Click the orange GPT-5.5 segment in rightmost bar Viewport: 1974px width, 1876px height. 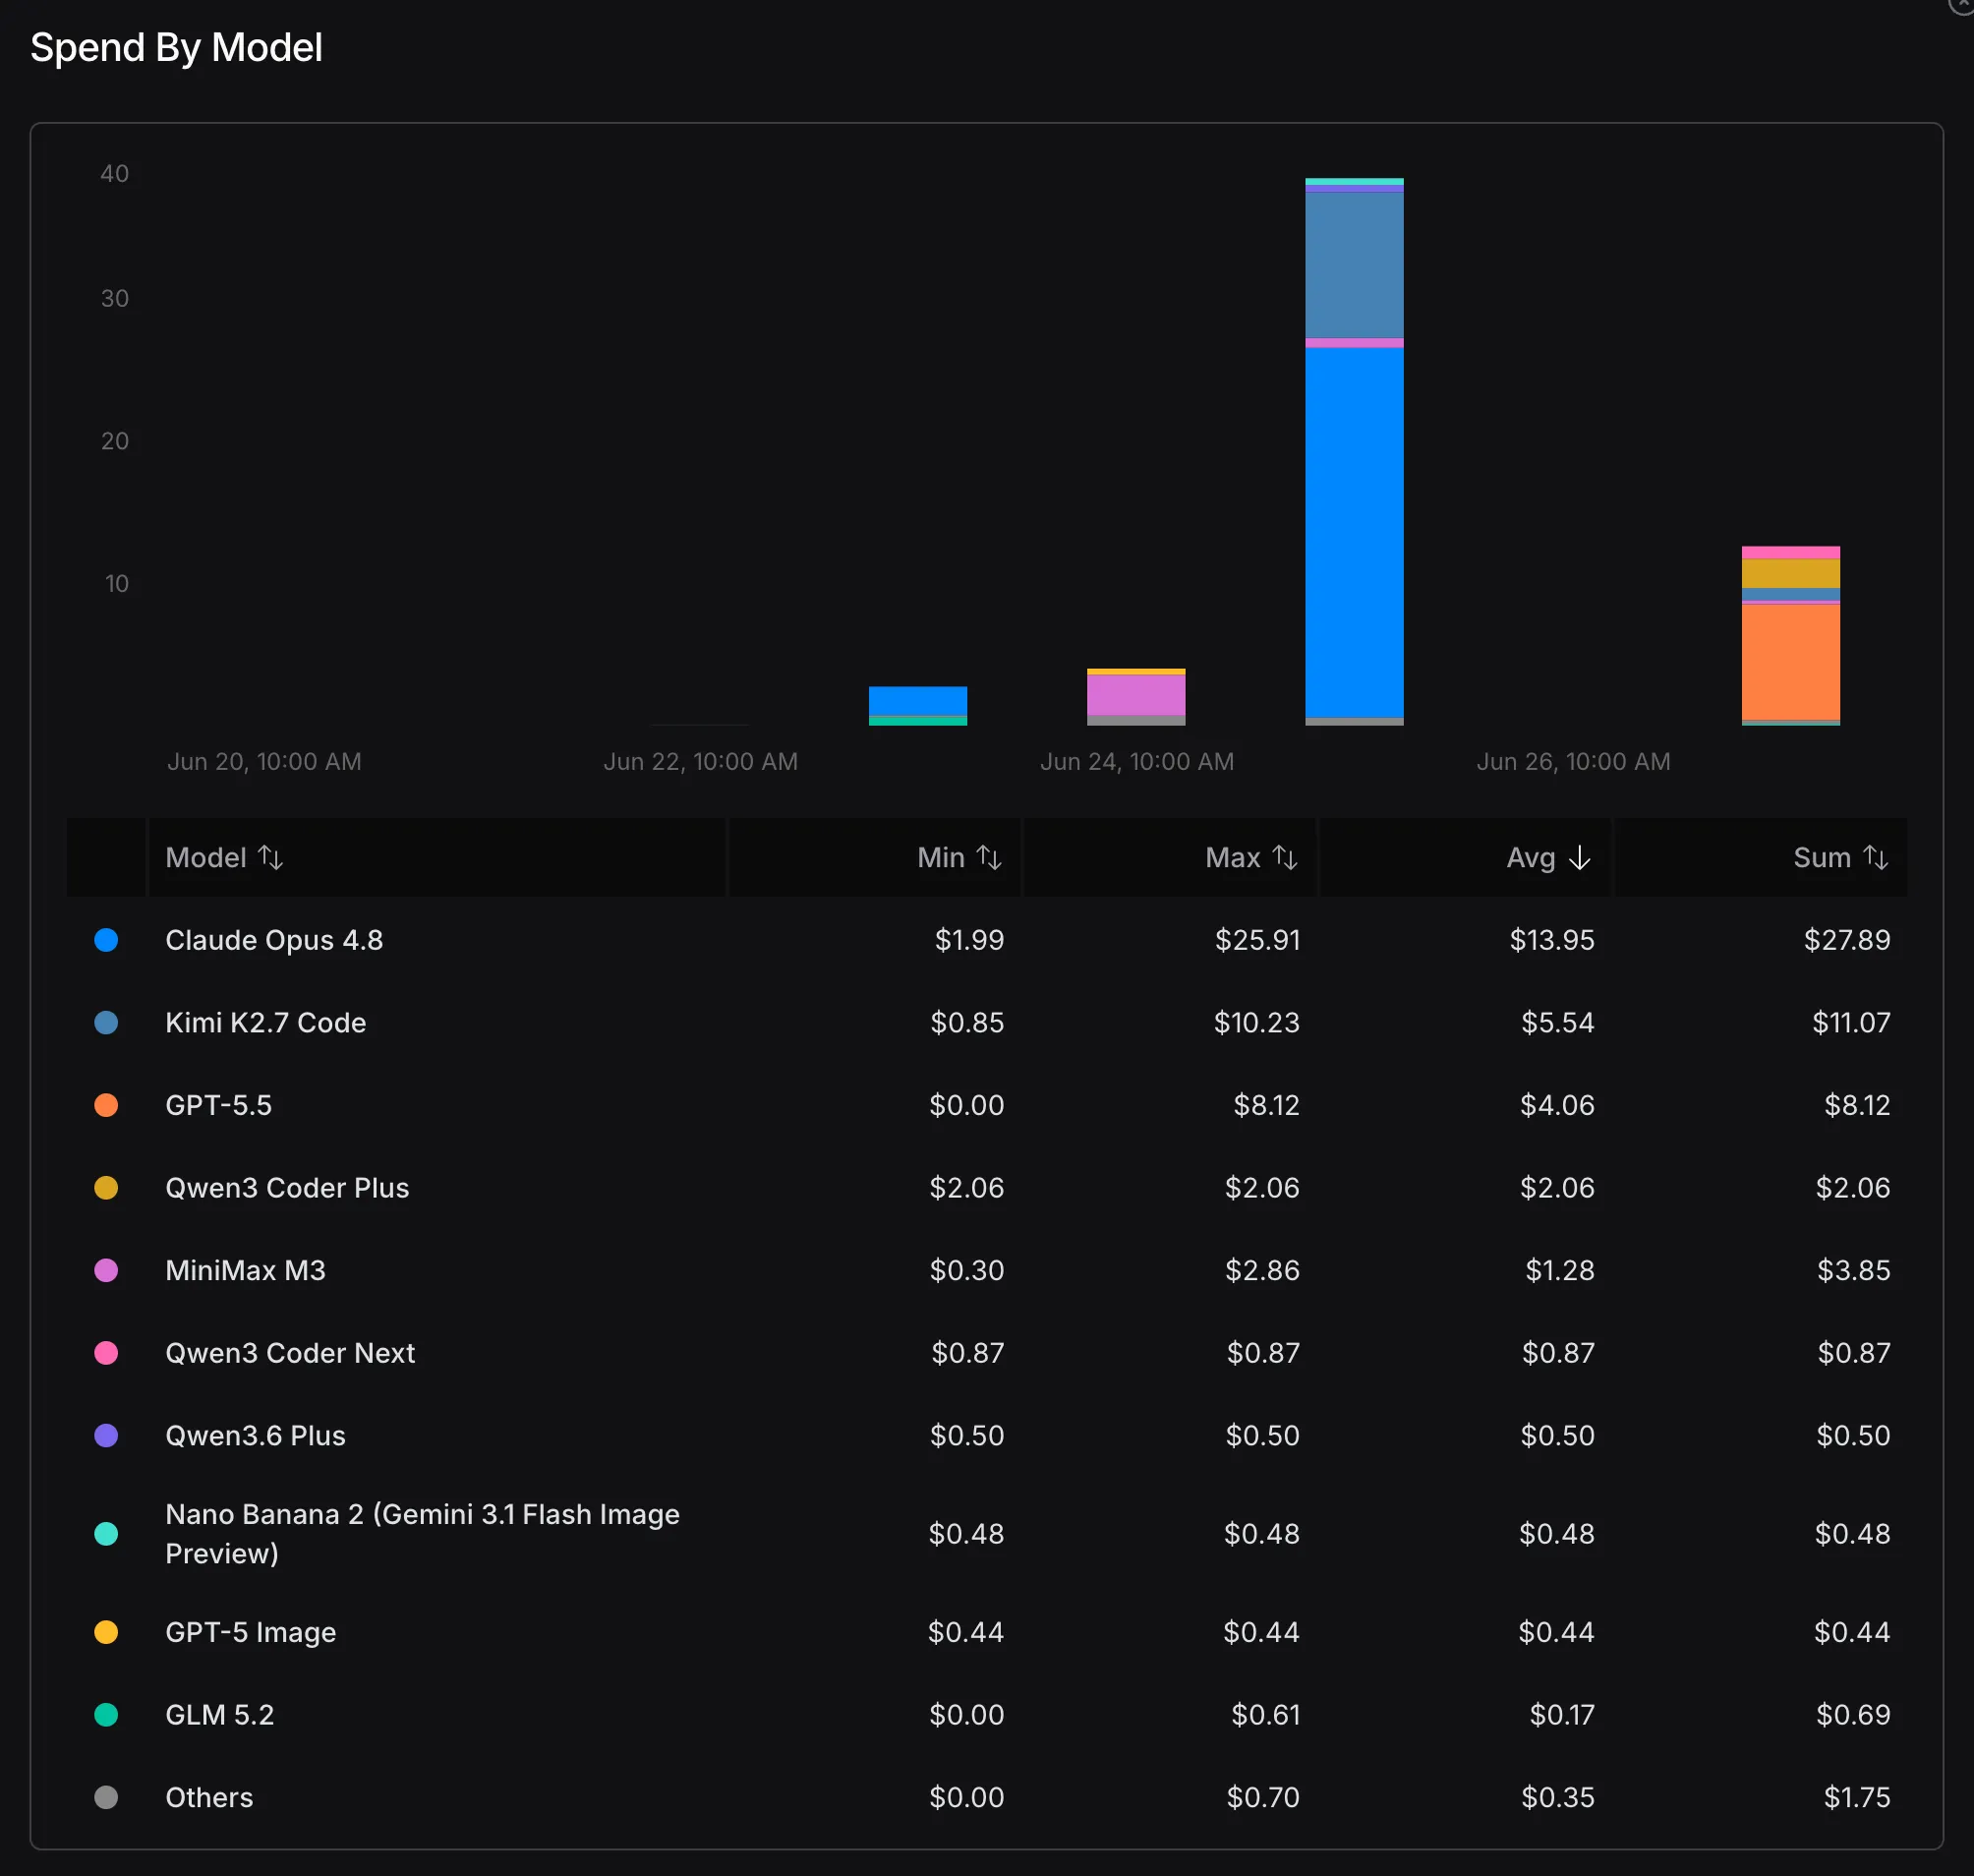coord(1790,662)
